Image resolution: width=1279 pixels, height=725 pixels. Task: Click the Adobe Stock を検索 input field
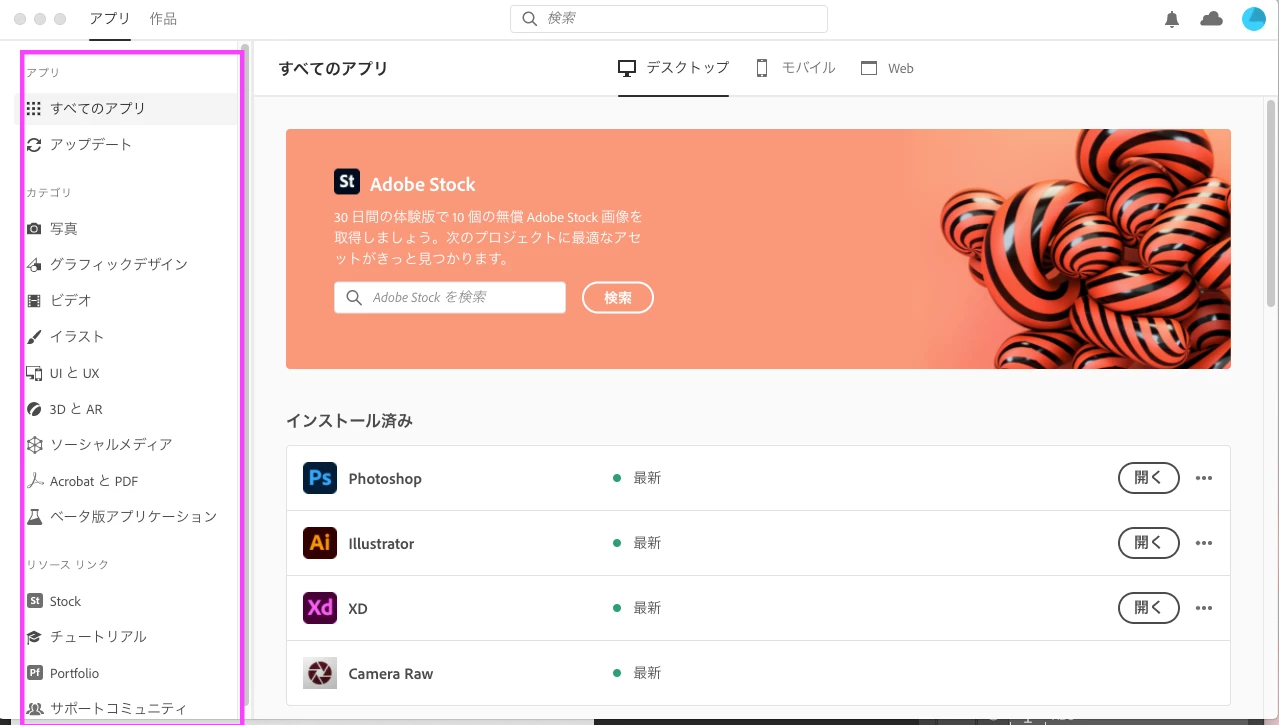450,298
